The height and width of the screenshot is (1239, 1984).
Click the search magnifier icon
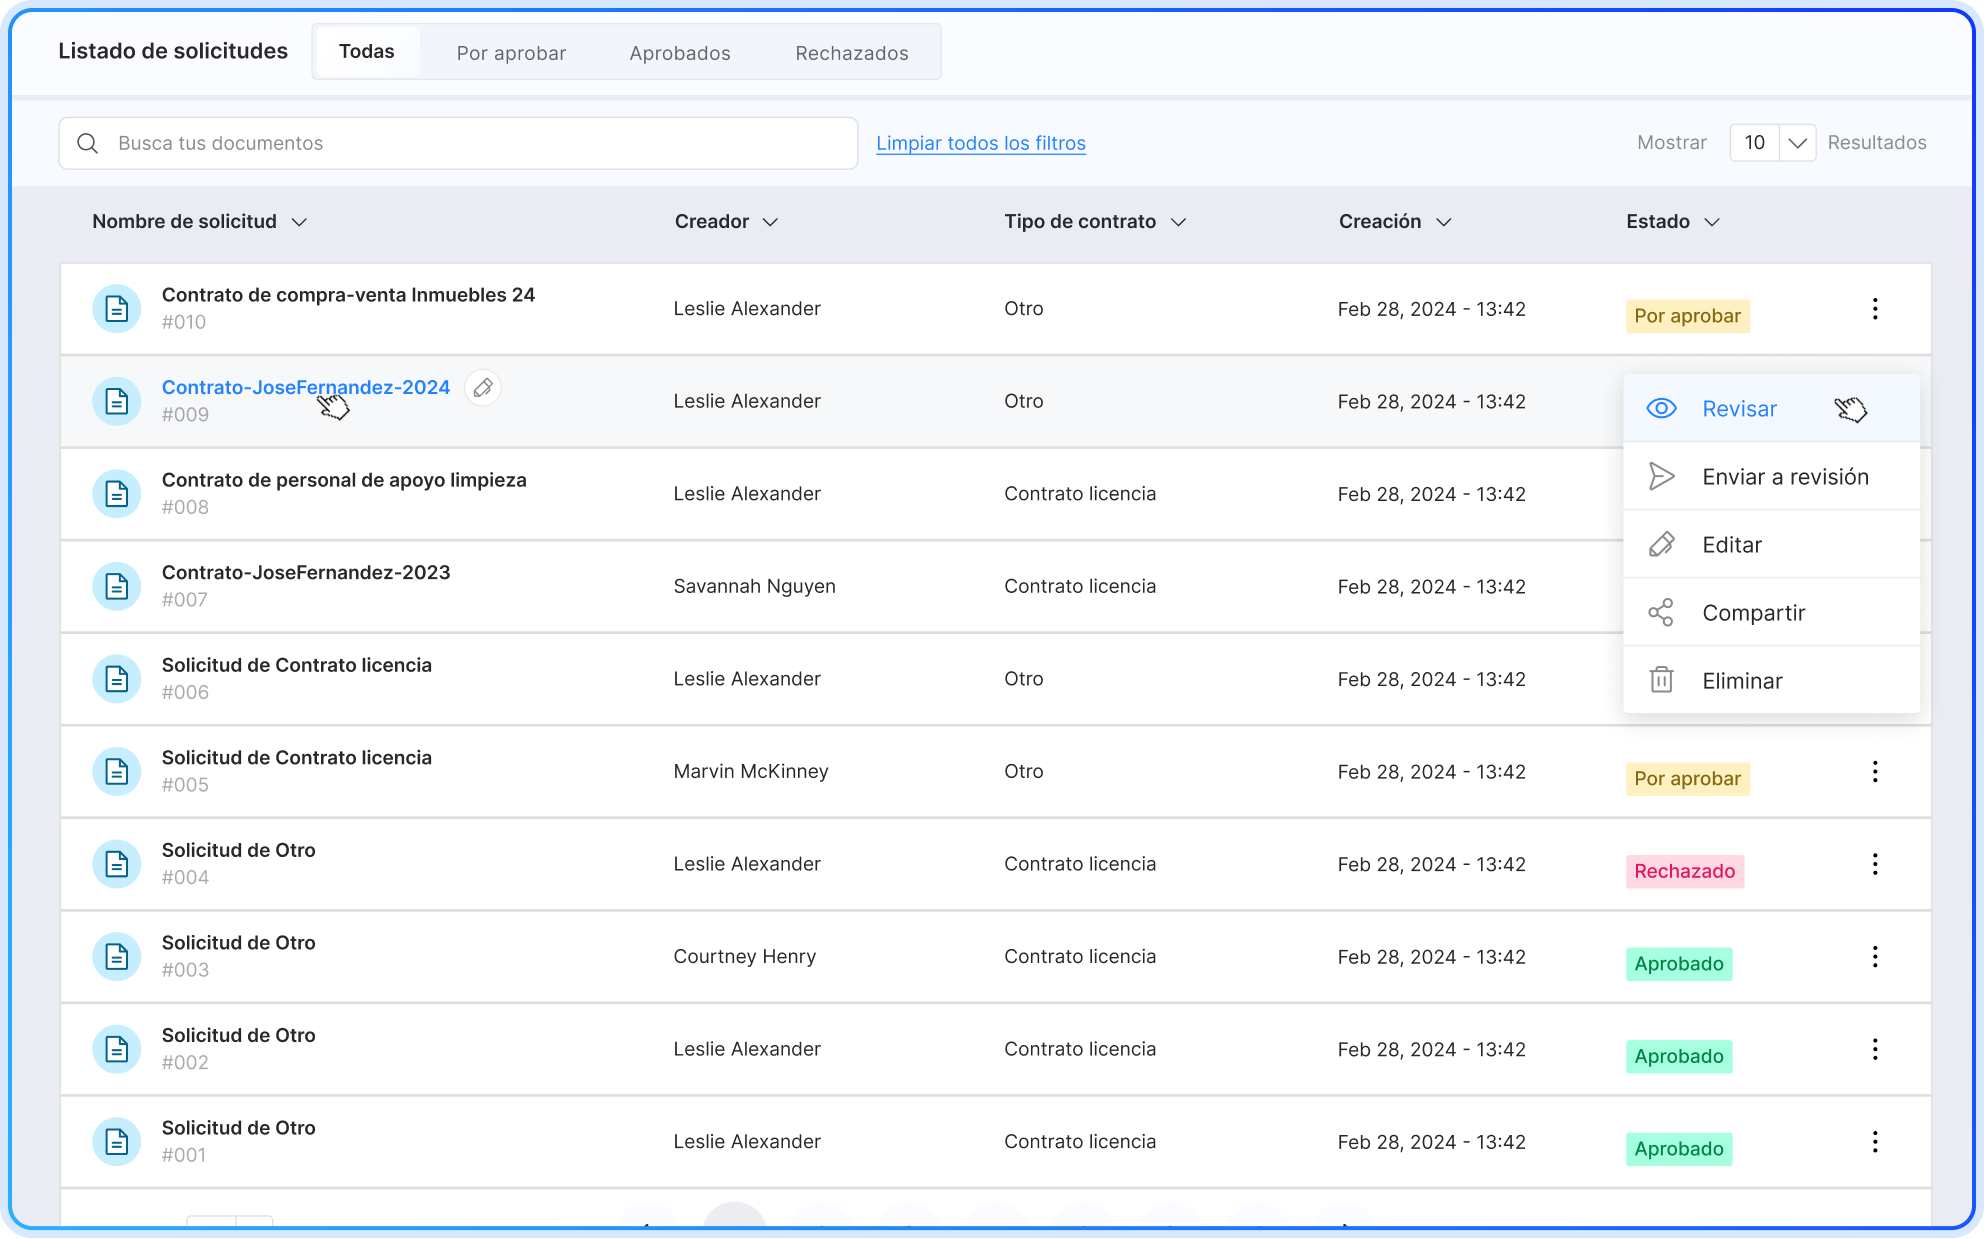click(88, 143)
